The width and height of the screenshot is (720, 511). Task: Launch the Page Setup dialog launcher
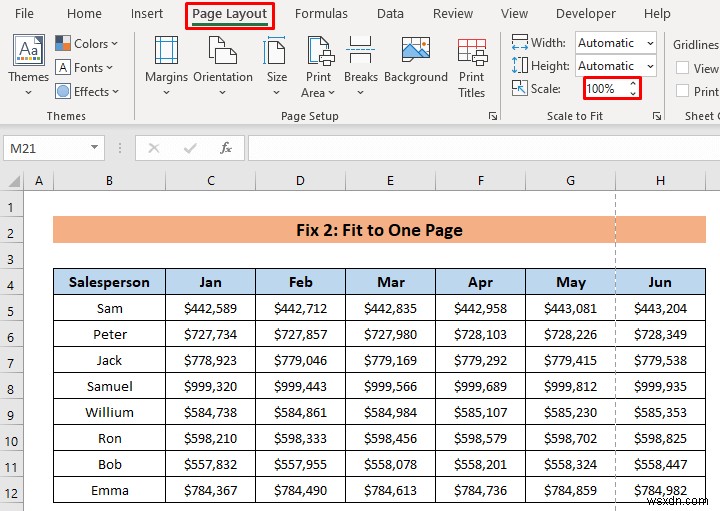click(492, 117)
